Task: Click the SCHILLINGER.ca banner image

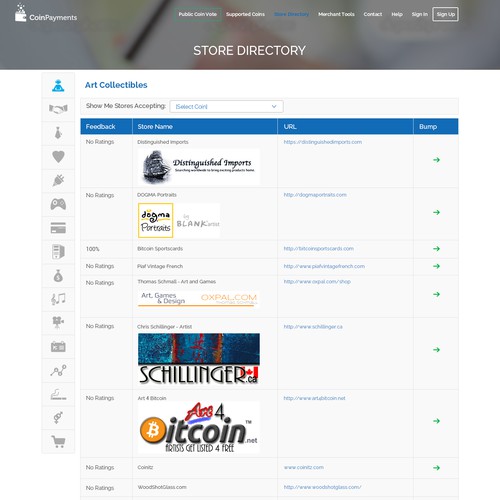Action: click(x=199, y=359)
